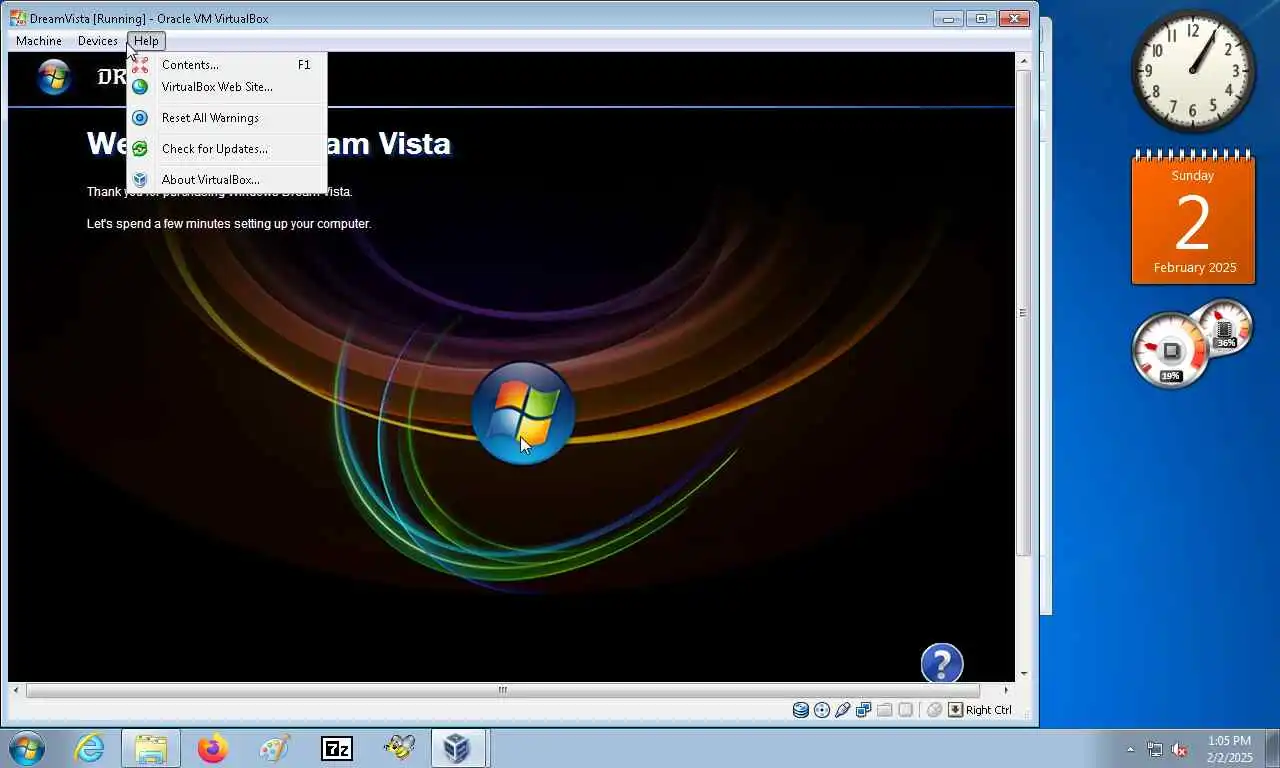Click the VirtualBox window title bar icon
1280x768 pixels.
[18, 18]
